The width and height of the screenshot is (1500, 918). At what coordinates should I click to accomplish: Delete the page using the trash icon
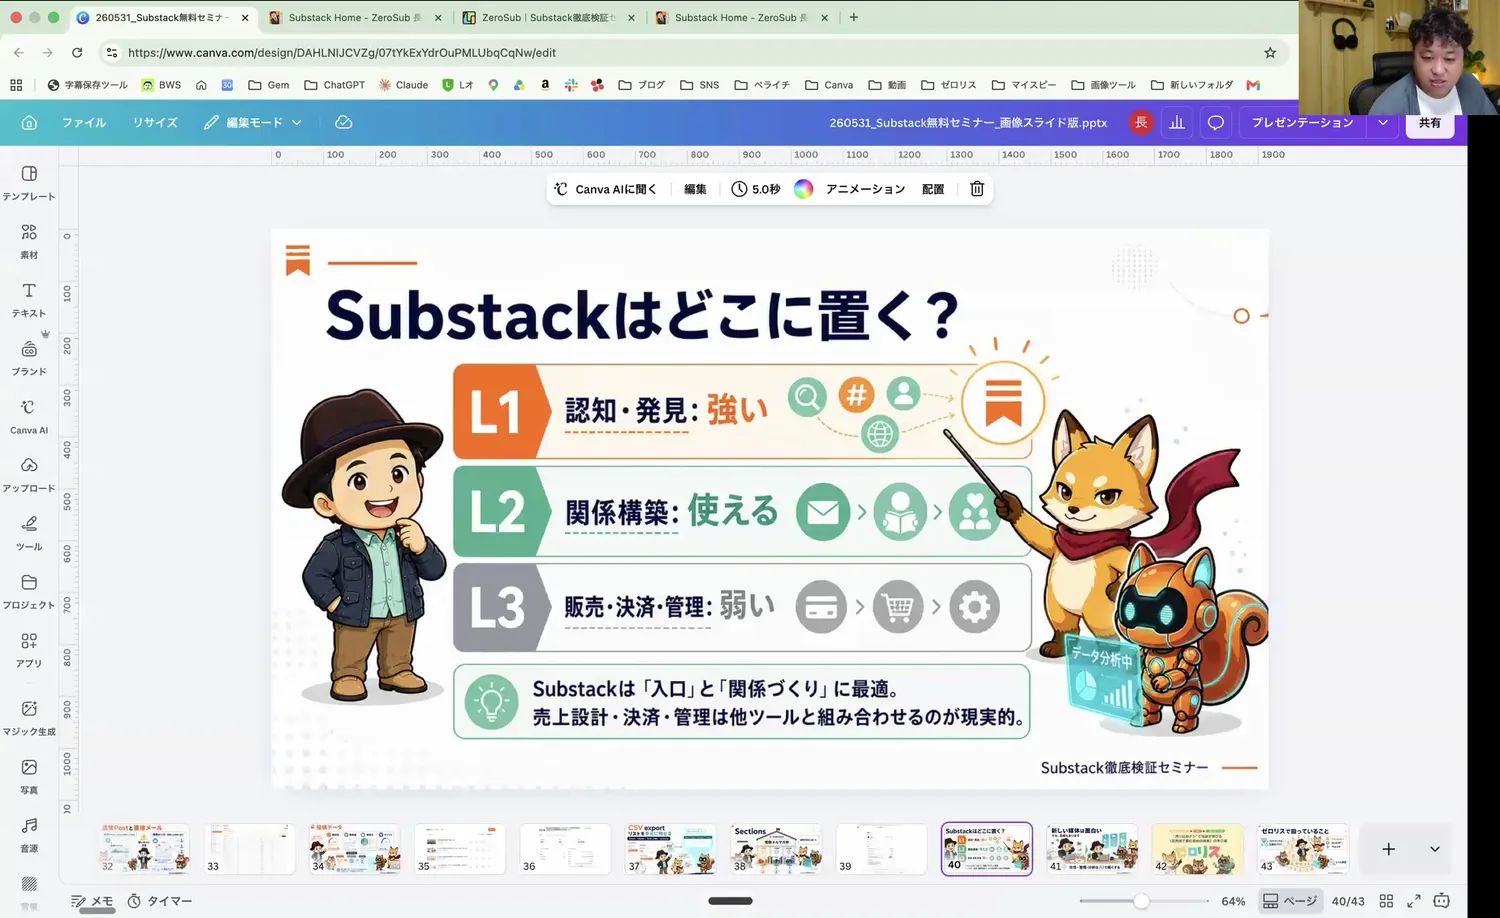977,189
